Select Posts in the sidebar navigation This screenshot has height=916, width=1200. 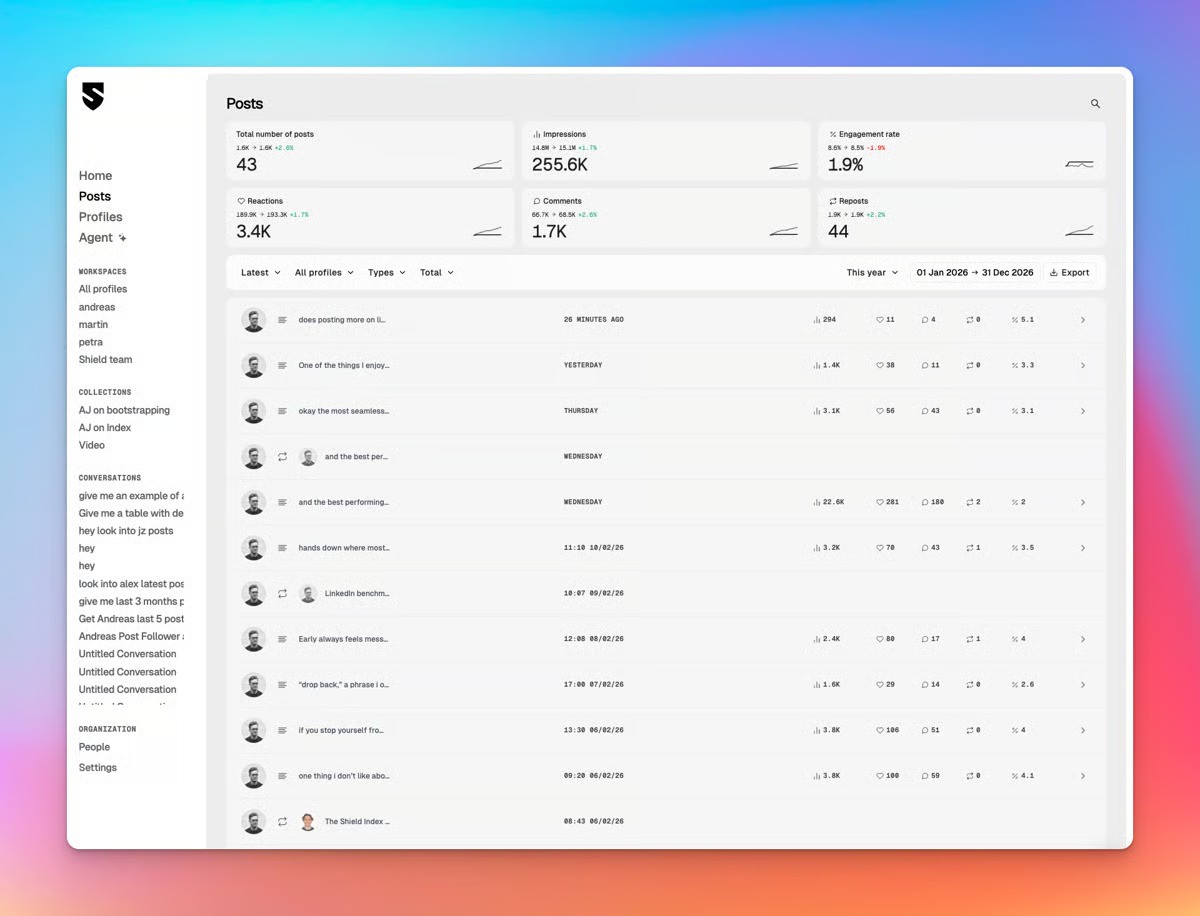(95, 197)
